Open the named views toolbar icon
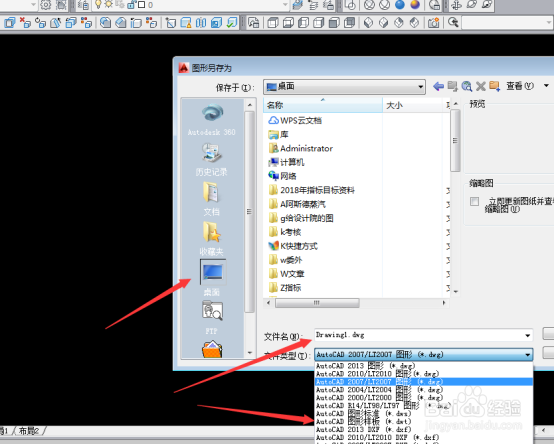The image size is (554, 445). [x=253, y=23]
